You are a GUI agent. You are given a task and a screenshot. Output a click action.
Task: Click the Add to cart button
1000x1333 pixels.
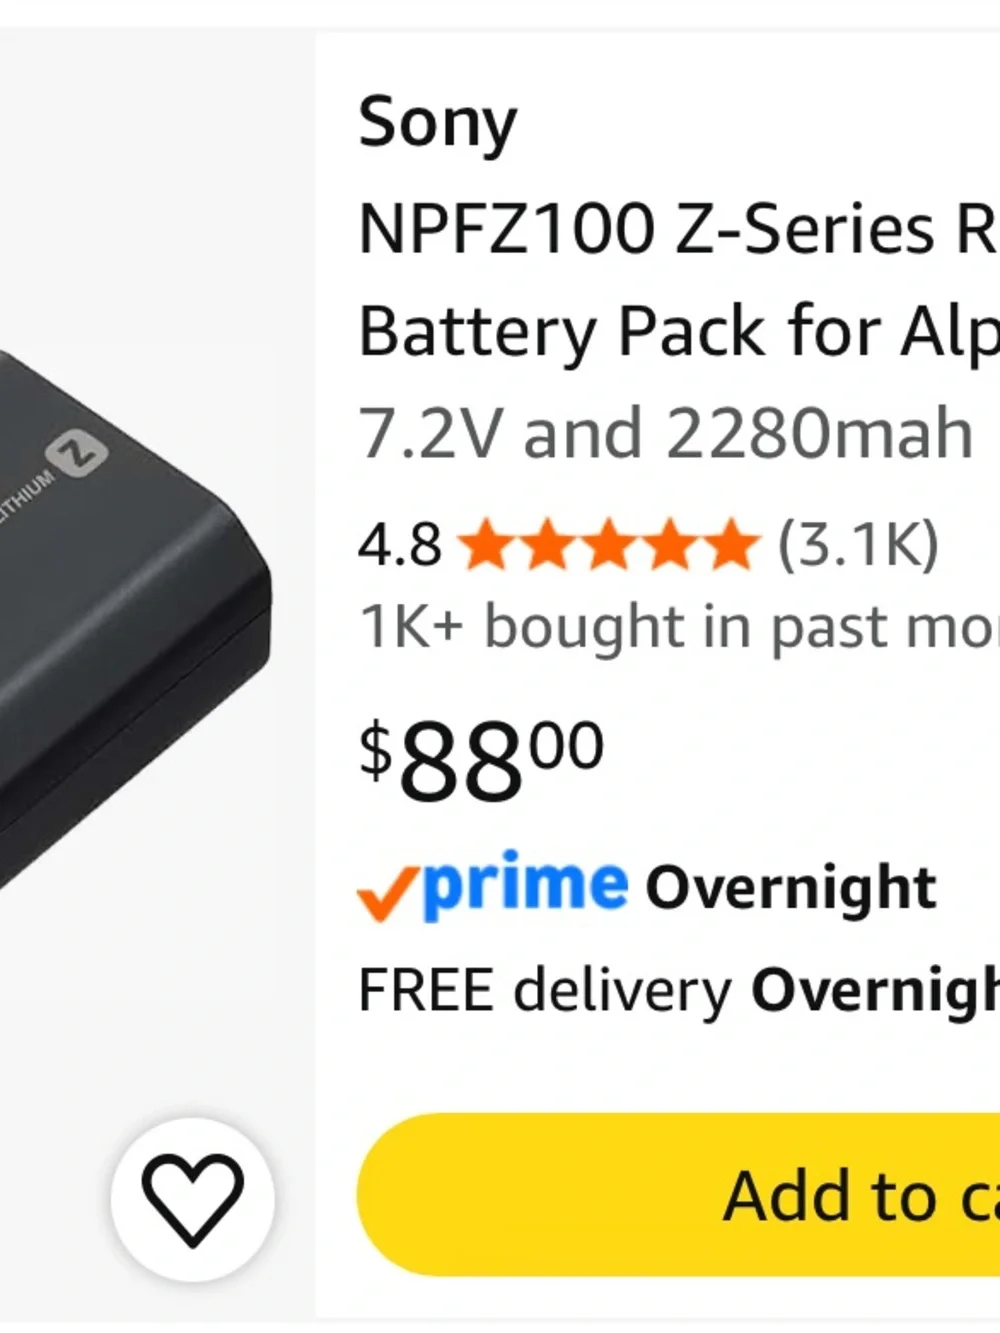(x=678, y=1194)
